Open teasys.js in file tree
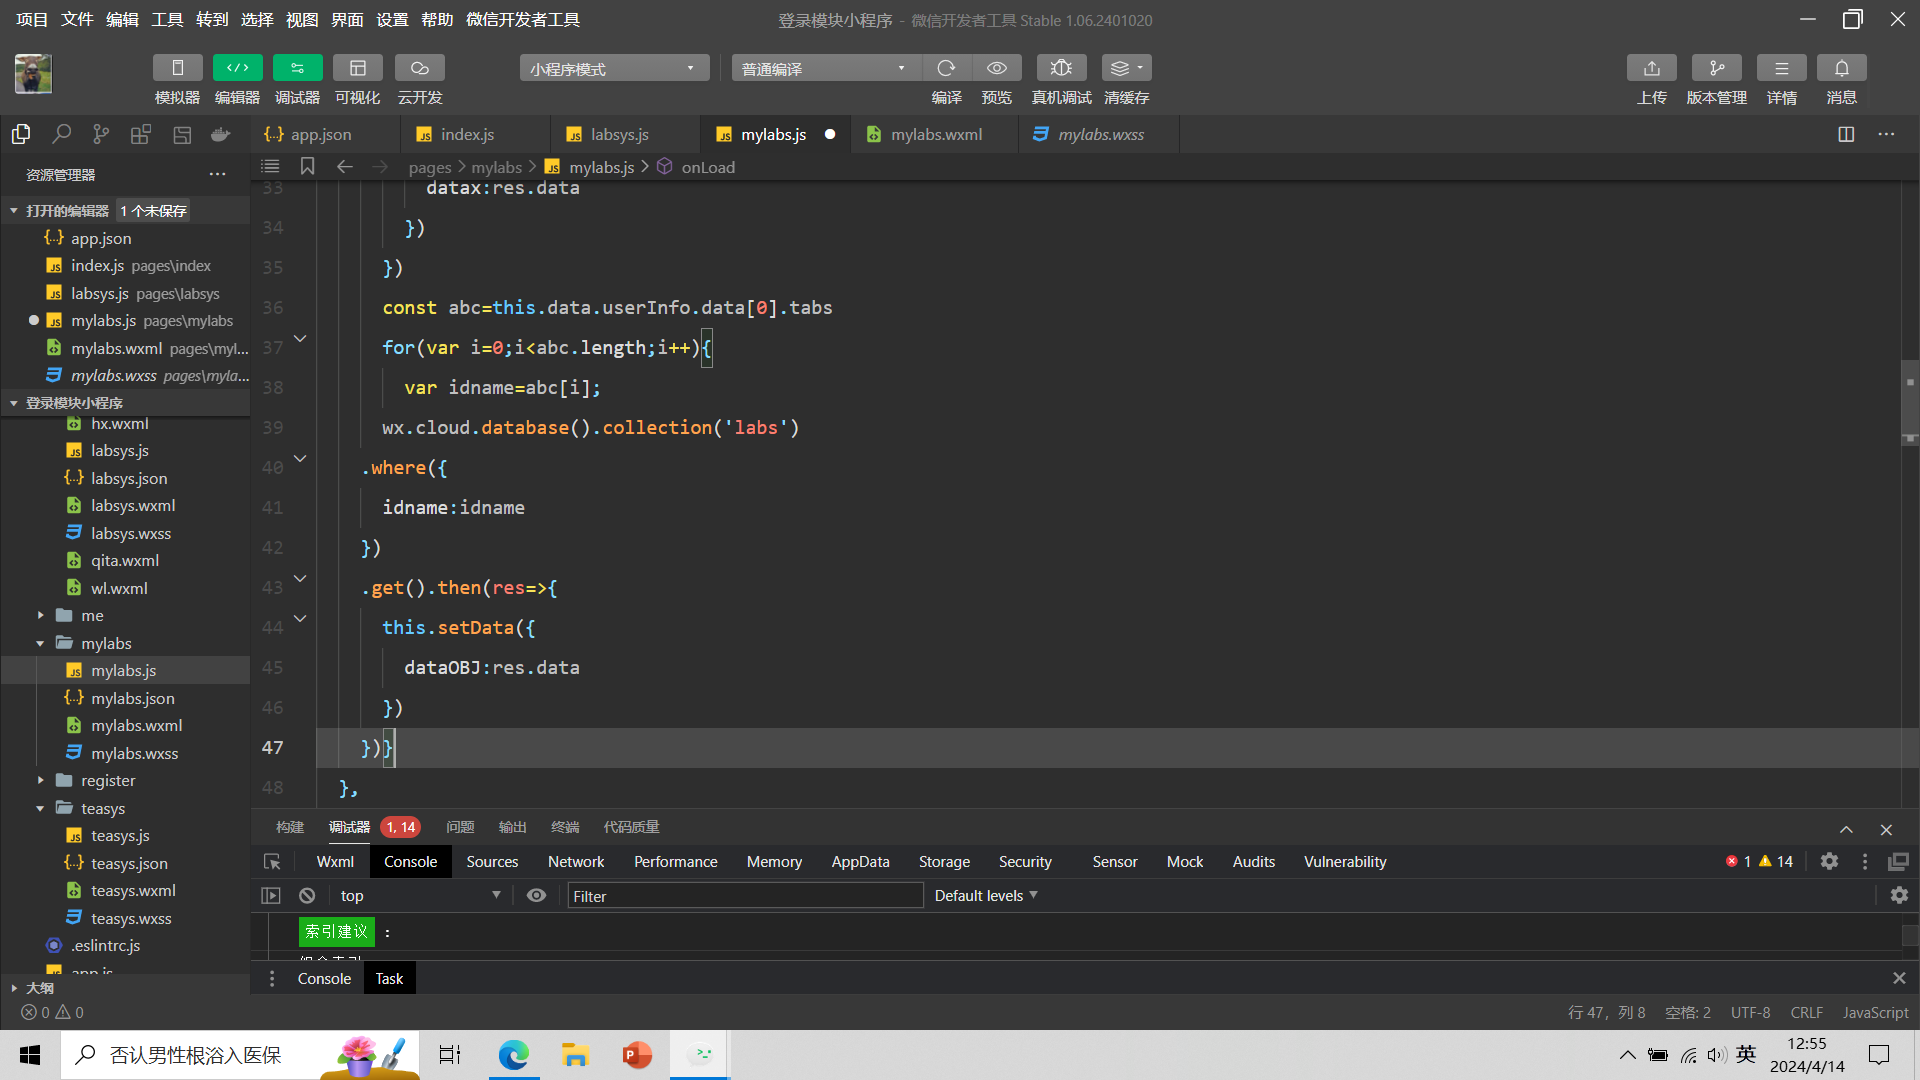Viewport: 1920px width, 1080px height. [120, 835]
